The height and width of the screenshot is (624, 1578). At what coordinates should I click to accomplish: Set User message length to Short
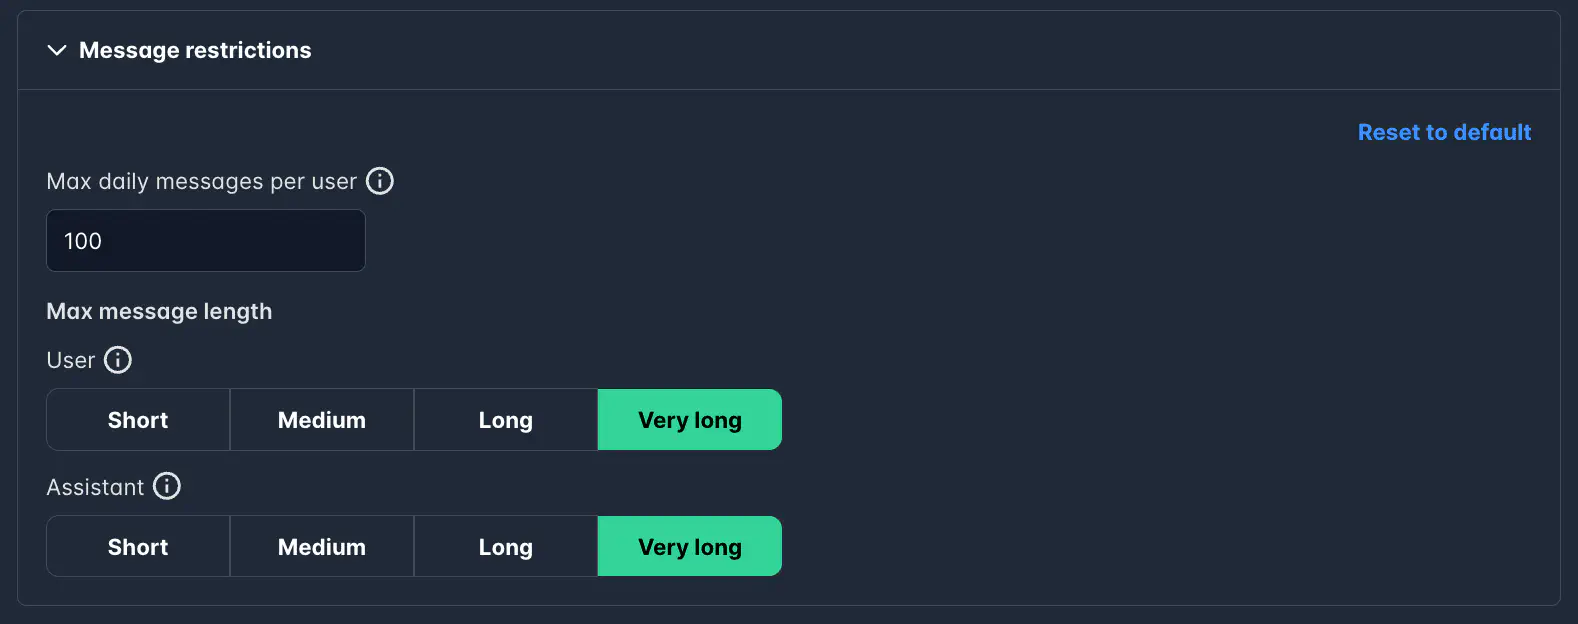click(x=138, y=420)
